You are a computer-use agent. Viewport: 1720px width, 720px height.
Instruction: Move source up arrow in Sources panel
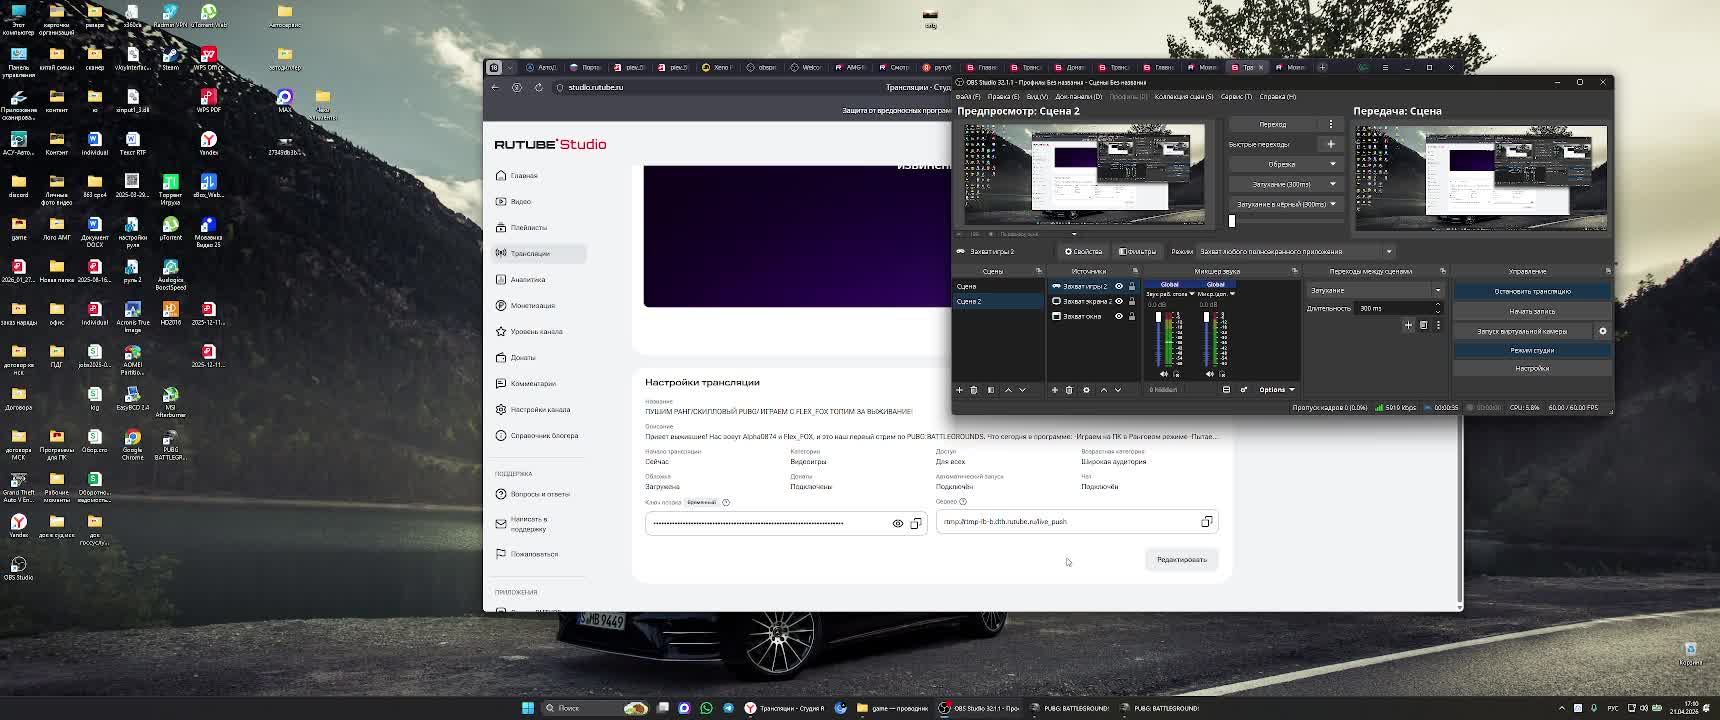pos(1104,390)
